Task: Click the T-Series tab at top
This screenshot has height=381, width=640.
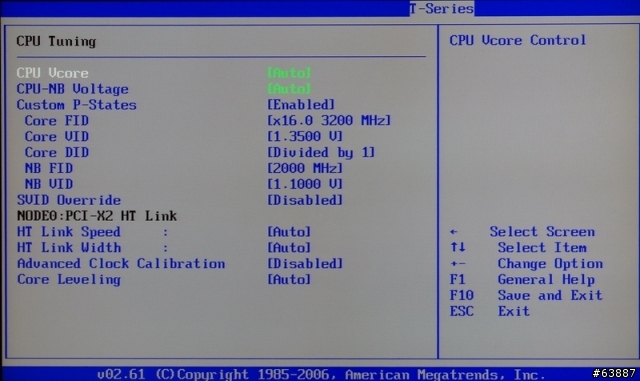Action: (442, 9)
